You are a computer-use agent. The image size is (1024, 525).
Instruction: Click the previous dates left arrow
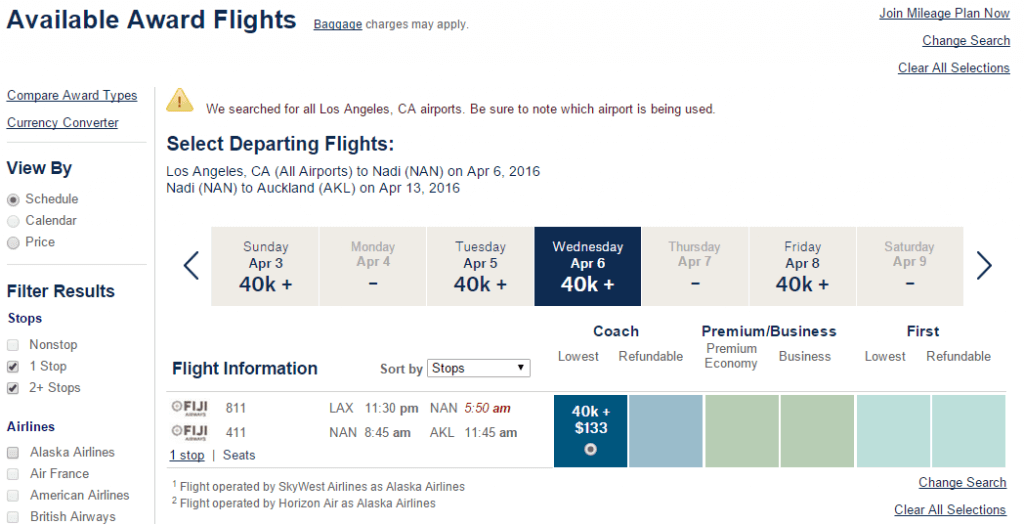coord(191,266)
